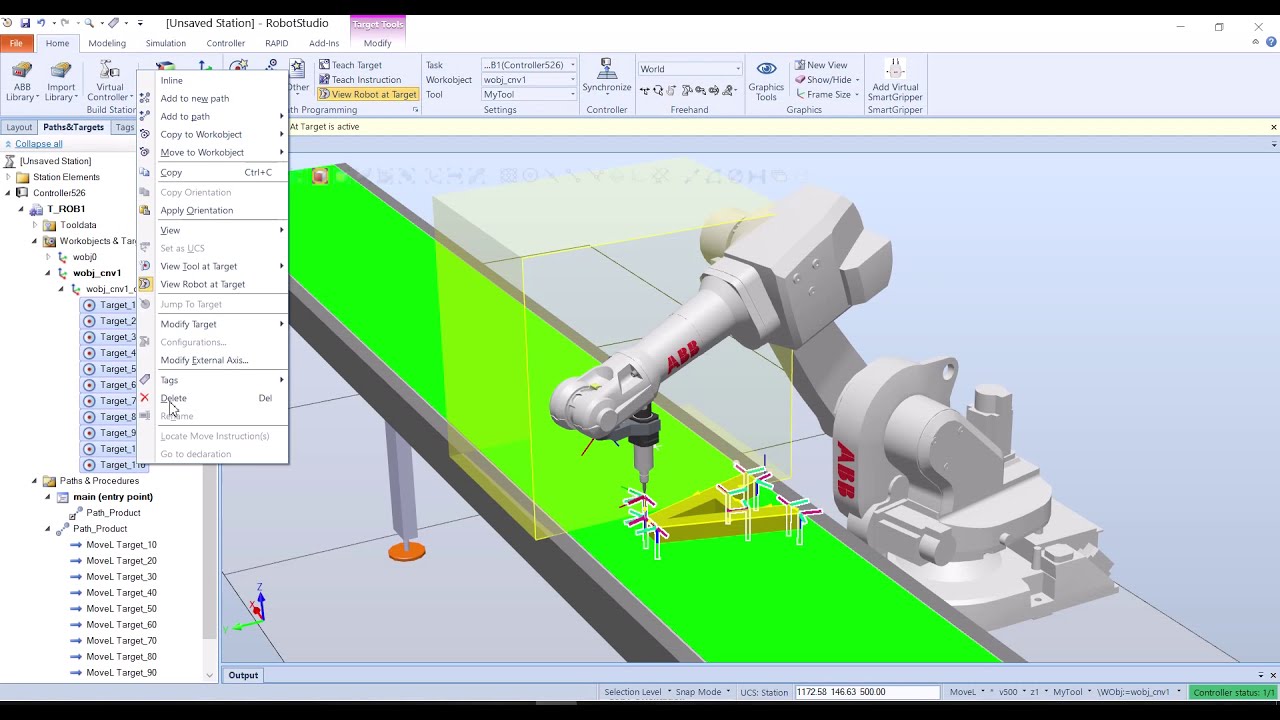Click the Save icon in quick access toolbar
The height and width of the screenshot is (720, 1280).
coord(25,23)
